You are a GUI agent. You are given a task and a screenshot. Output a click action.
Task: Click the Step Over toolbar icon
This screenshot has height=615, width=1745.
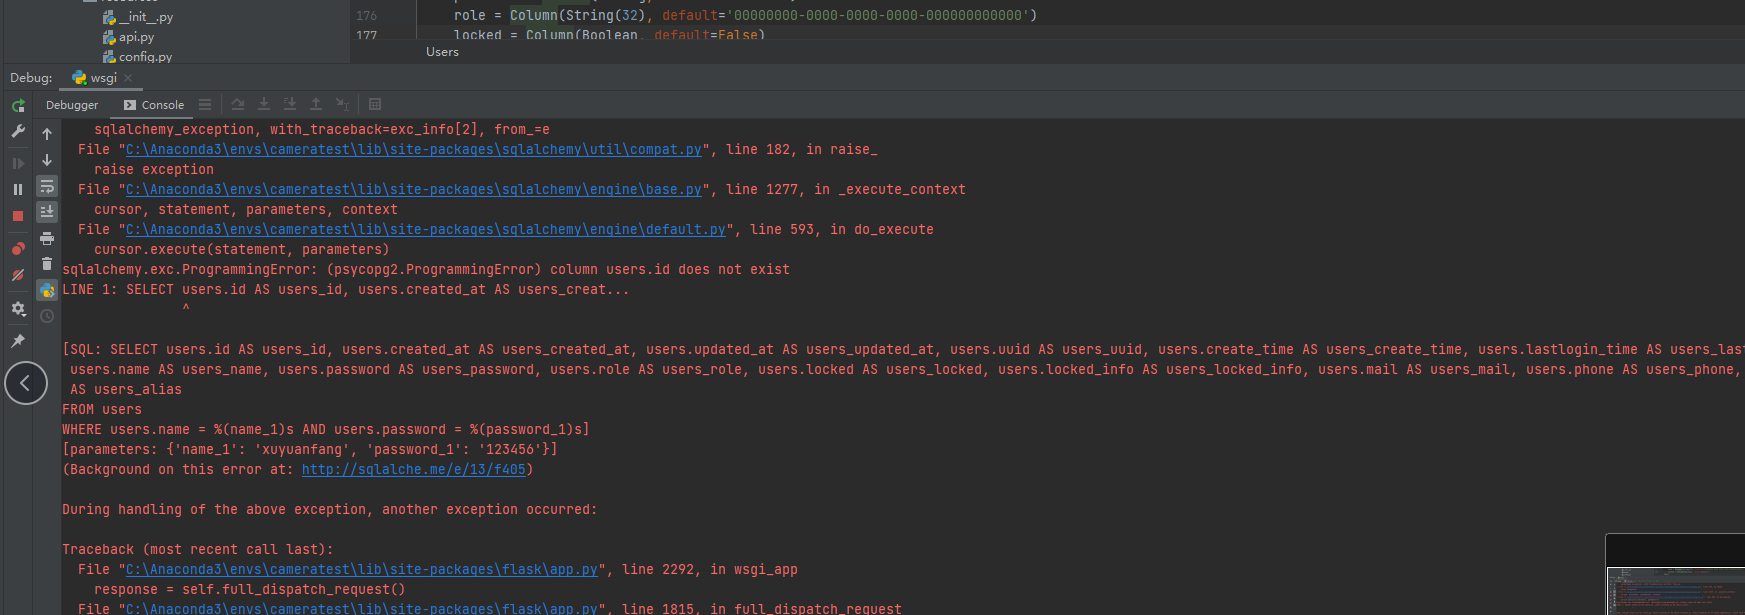click(238, 104)
